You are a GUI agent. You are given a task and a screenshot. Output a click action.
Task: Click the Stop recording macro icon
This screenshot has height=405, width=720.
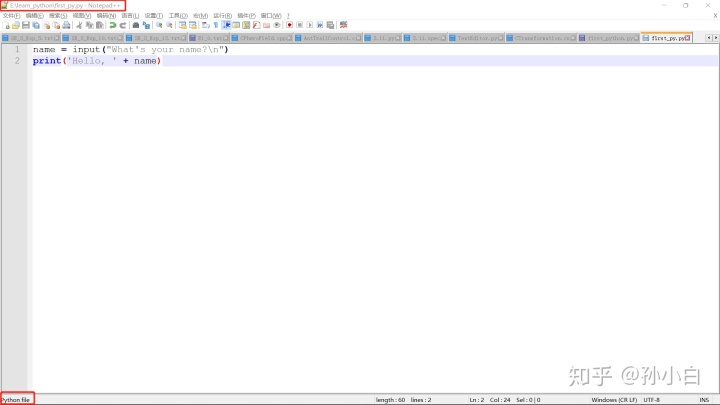[299, 25]
